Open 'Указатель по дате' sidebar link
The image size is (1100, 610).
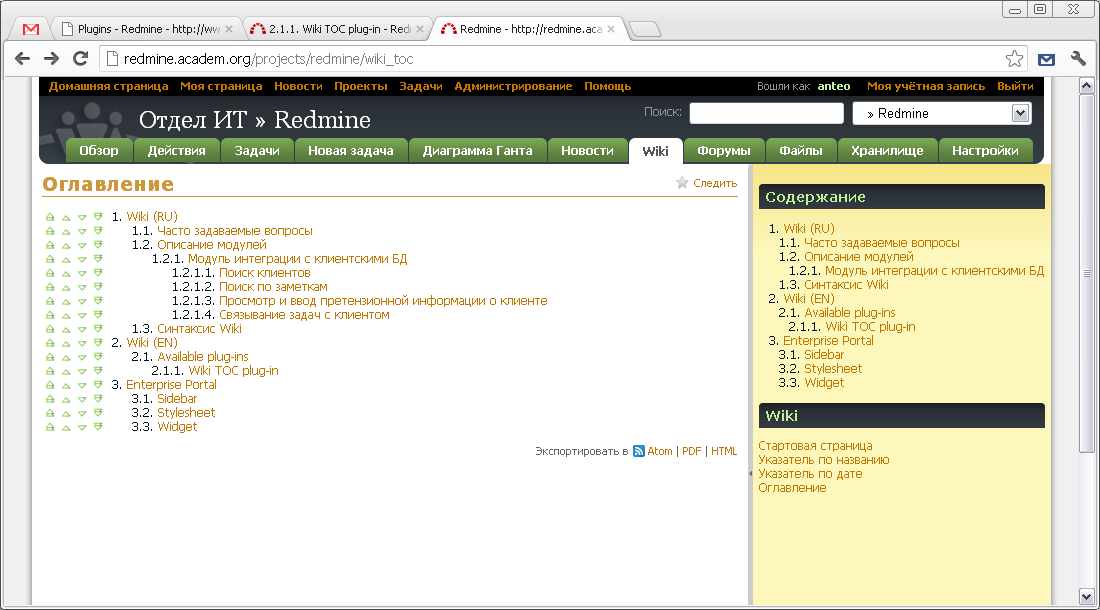[x=810, y=474]
